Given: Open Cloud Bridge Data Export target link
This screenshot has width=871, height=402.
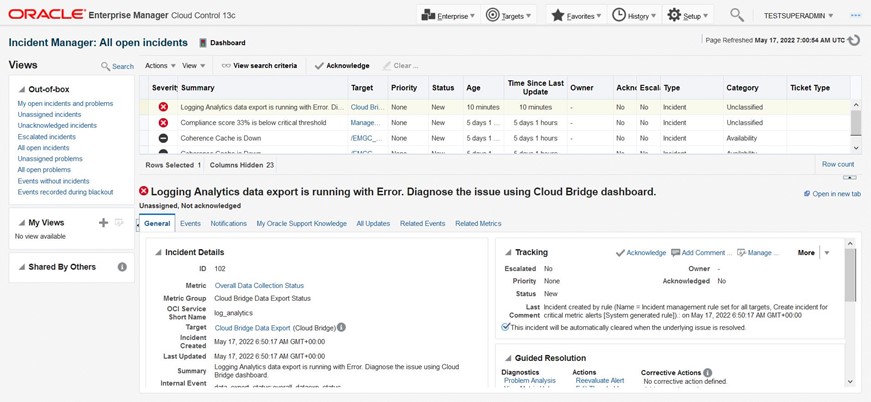Looking at the screenshot, I should pyautogui.click(x=253, y=328).
